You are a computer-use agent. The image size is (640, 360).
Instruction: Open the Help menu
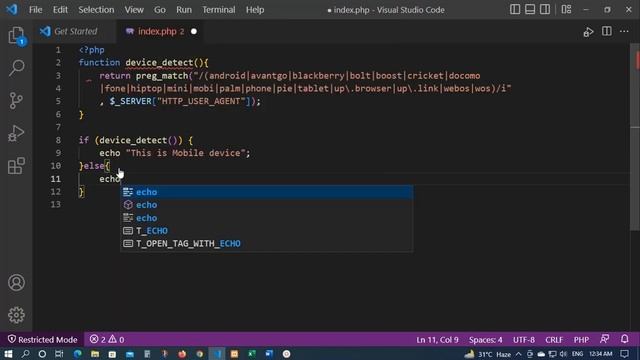point(255,10)
